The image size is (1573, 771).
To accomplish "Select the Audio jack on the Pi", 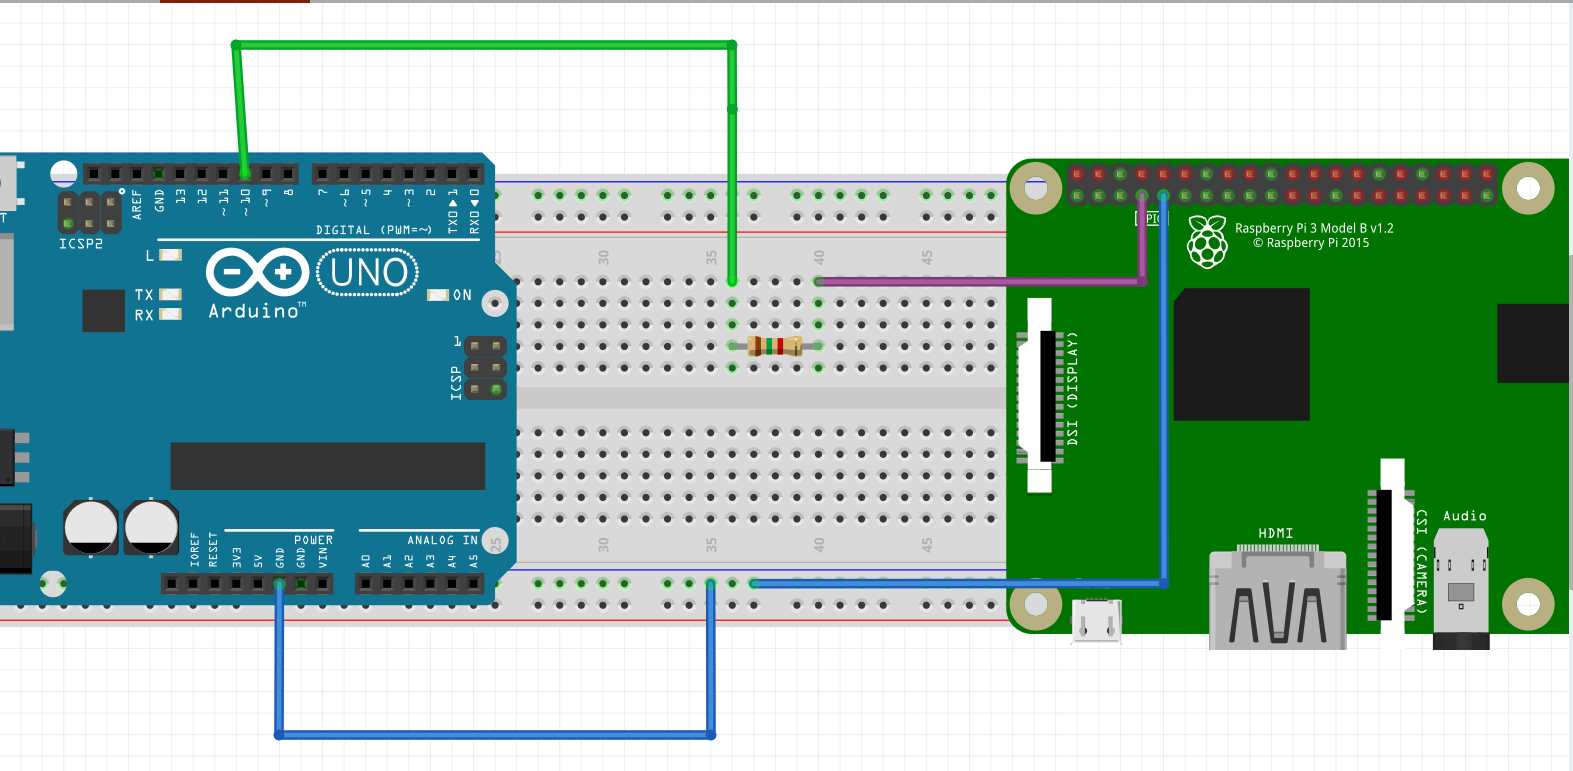I will coord(1461,590).
